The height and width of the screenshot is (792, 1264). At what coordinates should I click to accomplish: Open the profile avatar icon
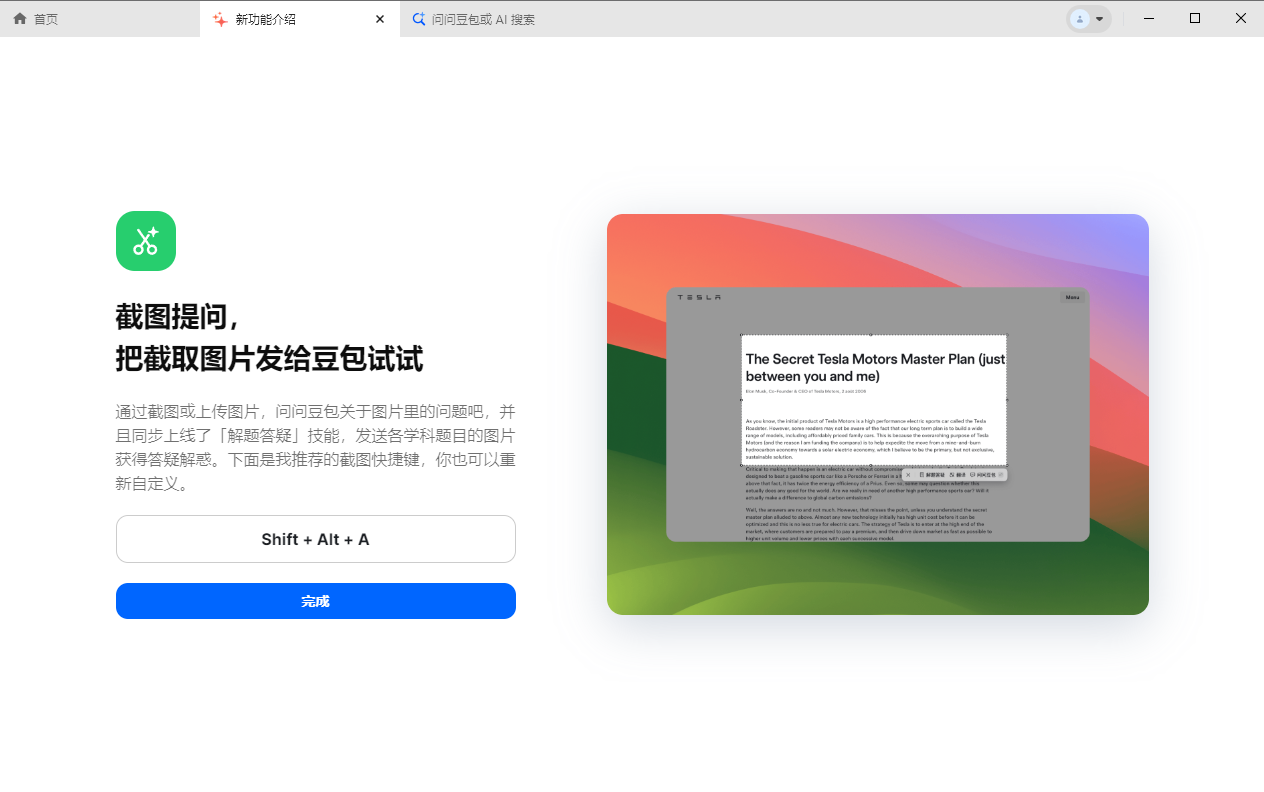click(1081, 18)
